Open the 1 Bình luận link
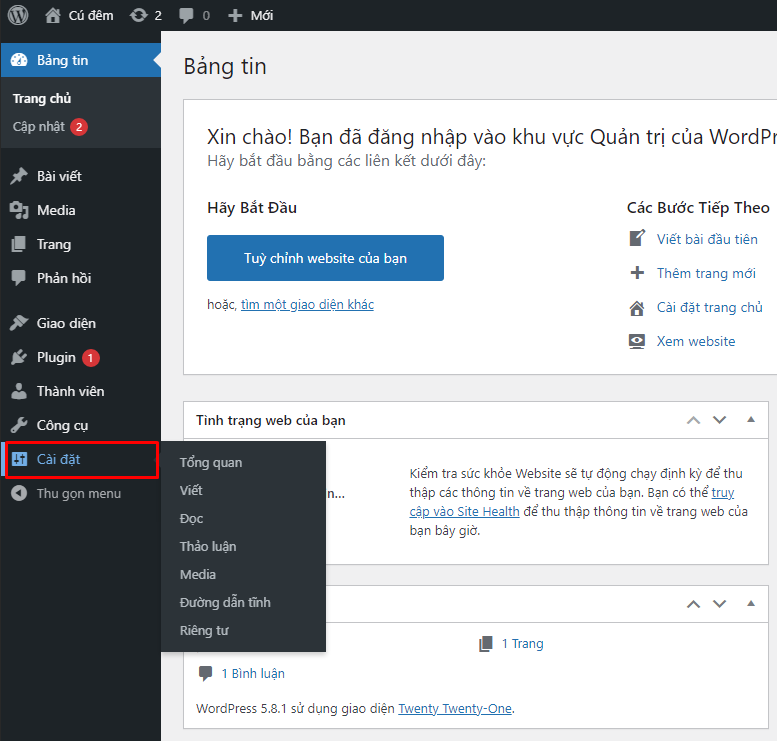 coord(253,674)
